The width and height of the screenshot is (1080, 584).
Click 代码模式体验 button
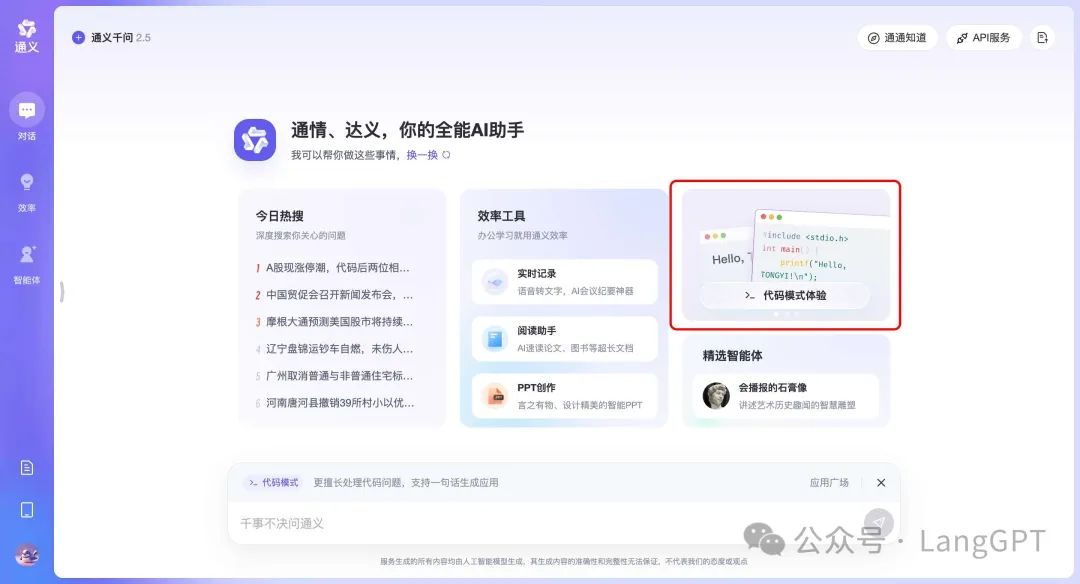[x=785, y=295]
